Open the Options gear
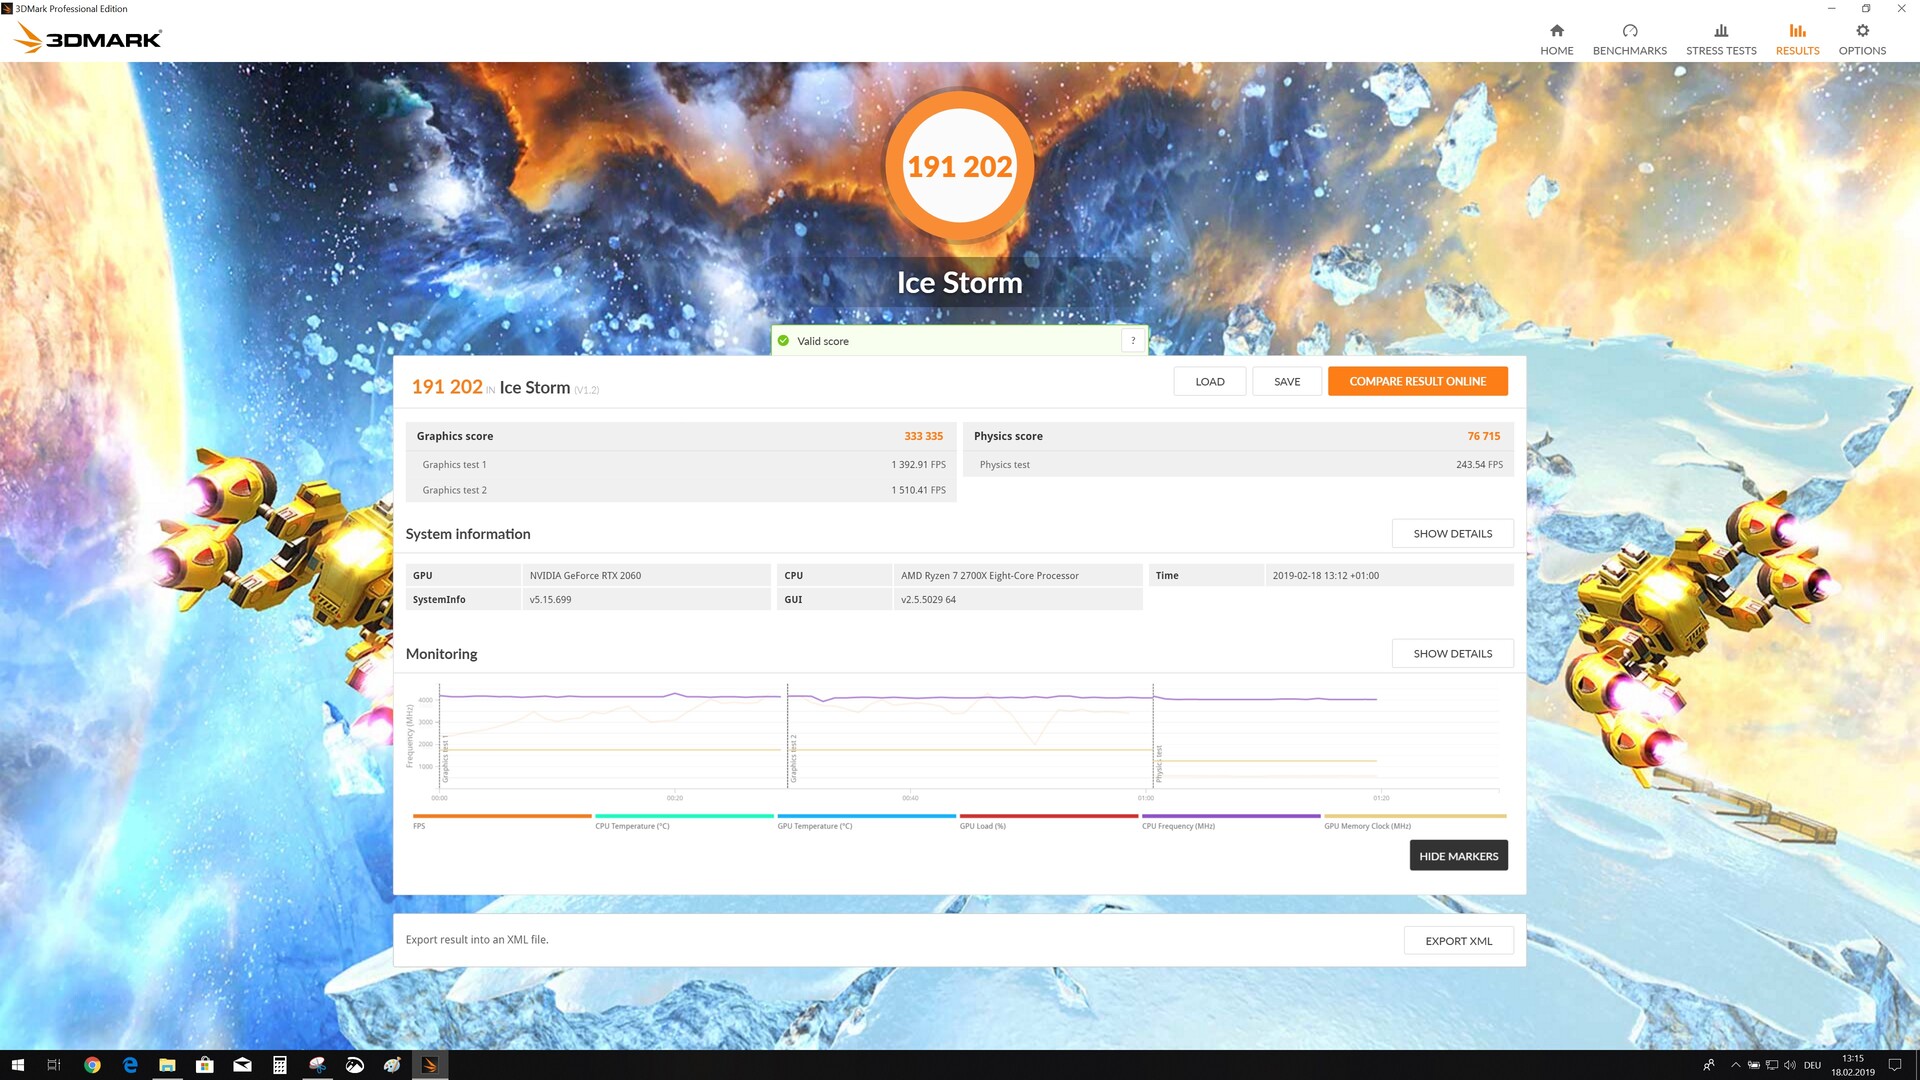This screenshot has height=1080, width=1920. pos(1862,31)
